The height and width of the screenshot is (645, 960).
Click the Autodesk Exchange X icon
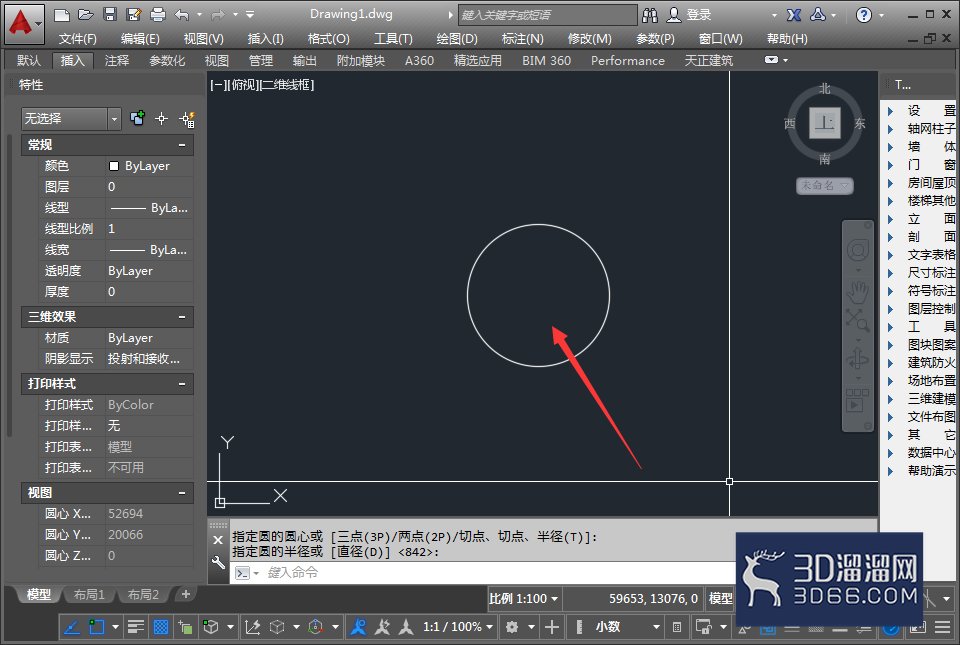794,15
